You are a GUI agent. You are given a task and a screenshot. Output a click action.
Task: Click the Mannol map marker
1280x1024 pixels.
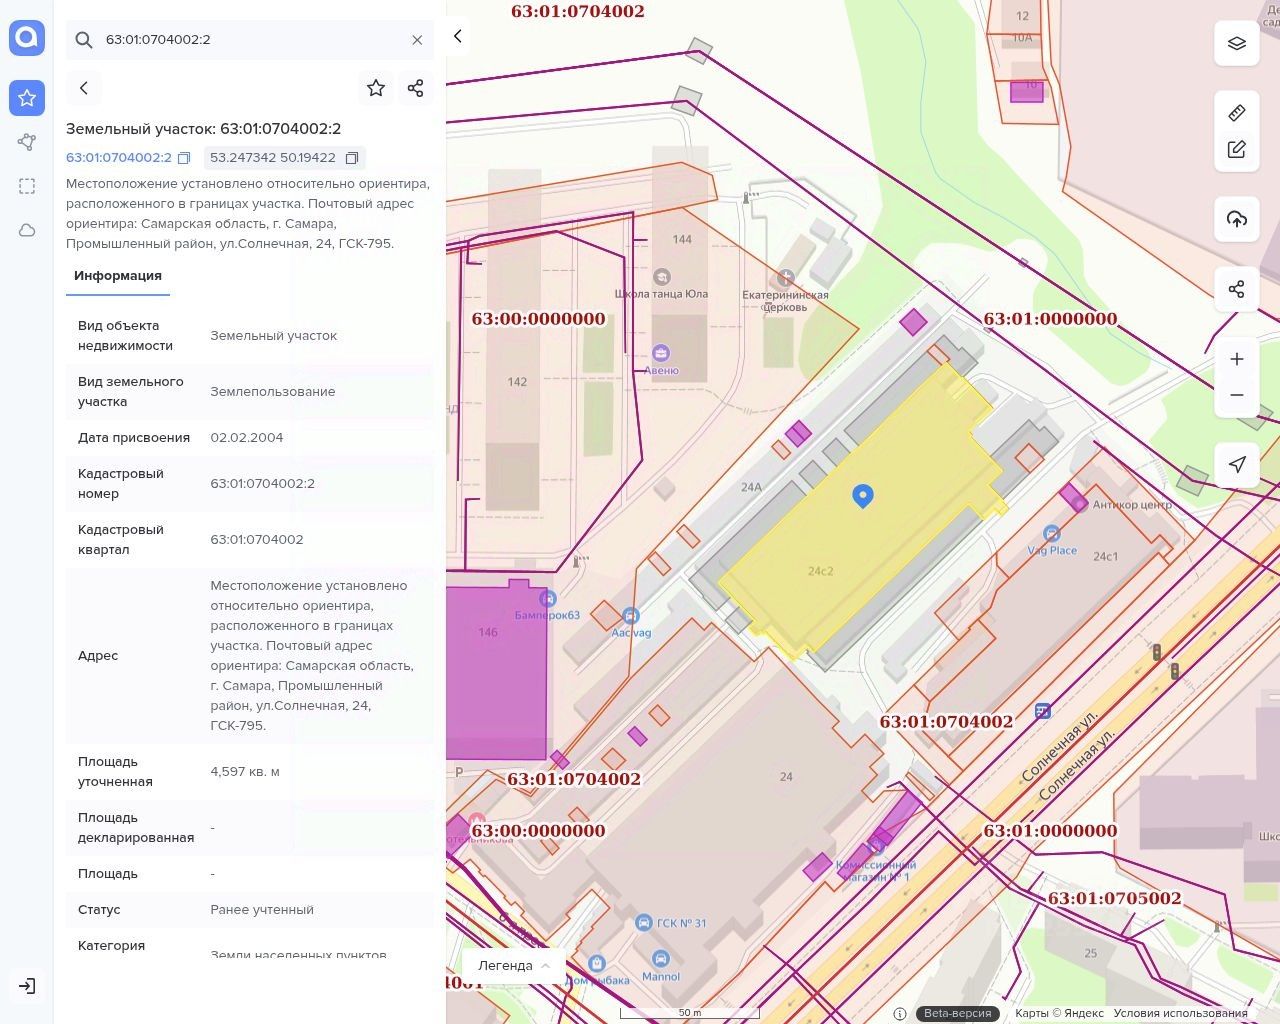coord(661,958)
